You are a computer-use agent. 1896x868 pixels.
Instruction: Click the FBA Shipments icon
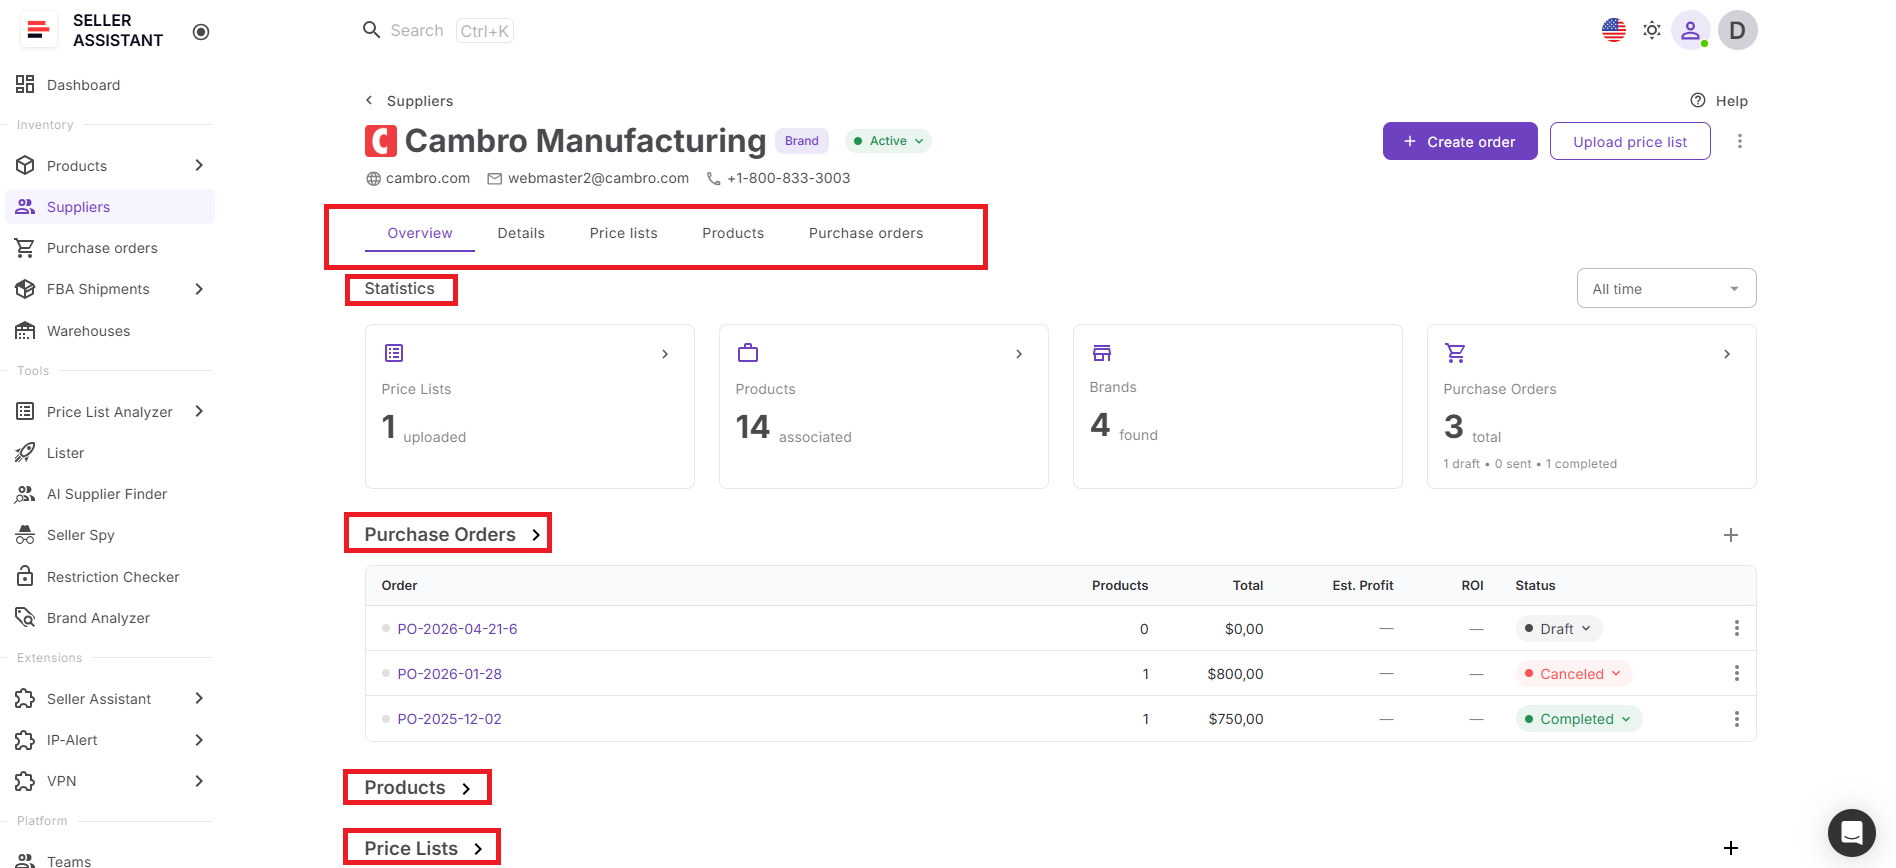pyautogui.click(x=25, y=289)
